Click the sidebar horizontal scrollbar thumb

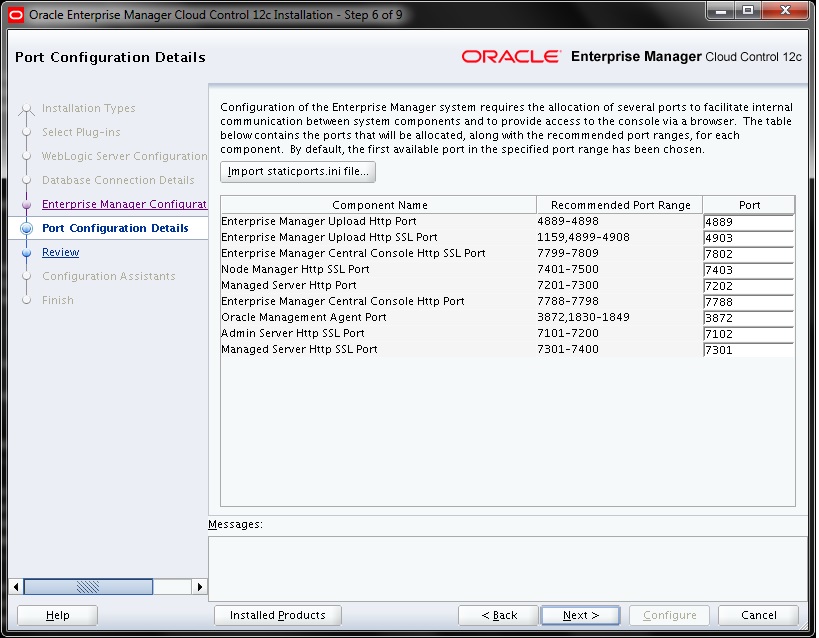click(x=88, y=587)
